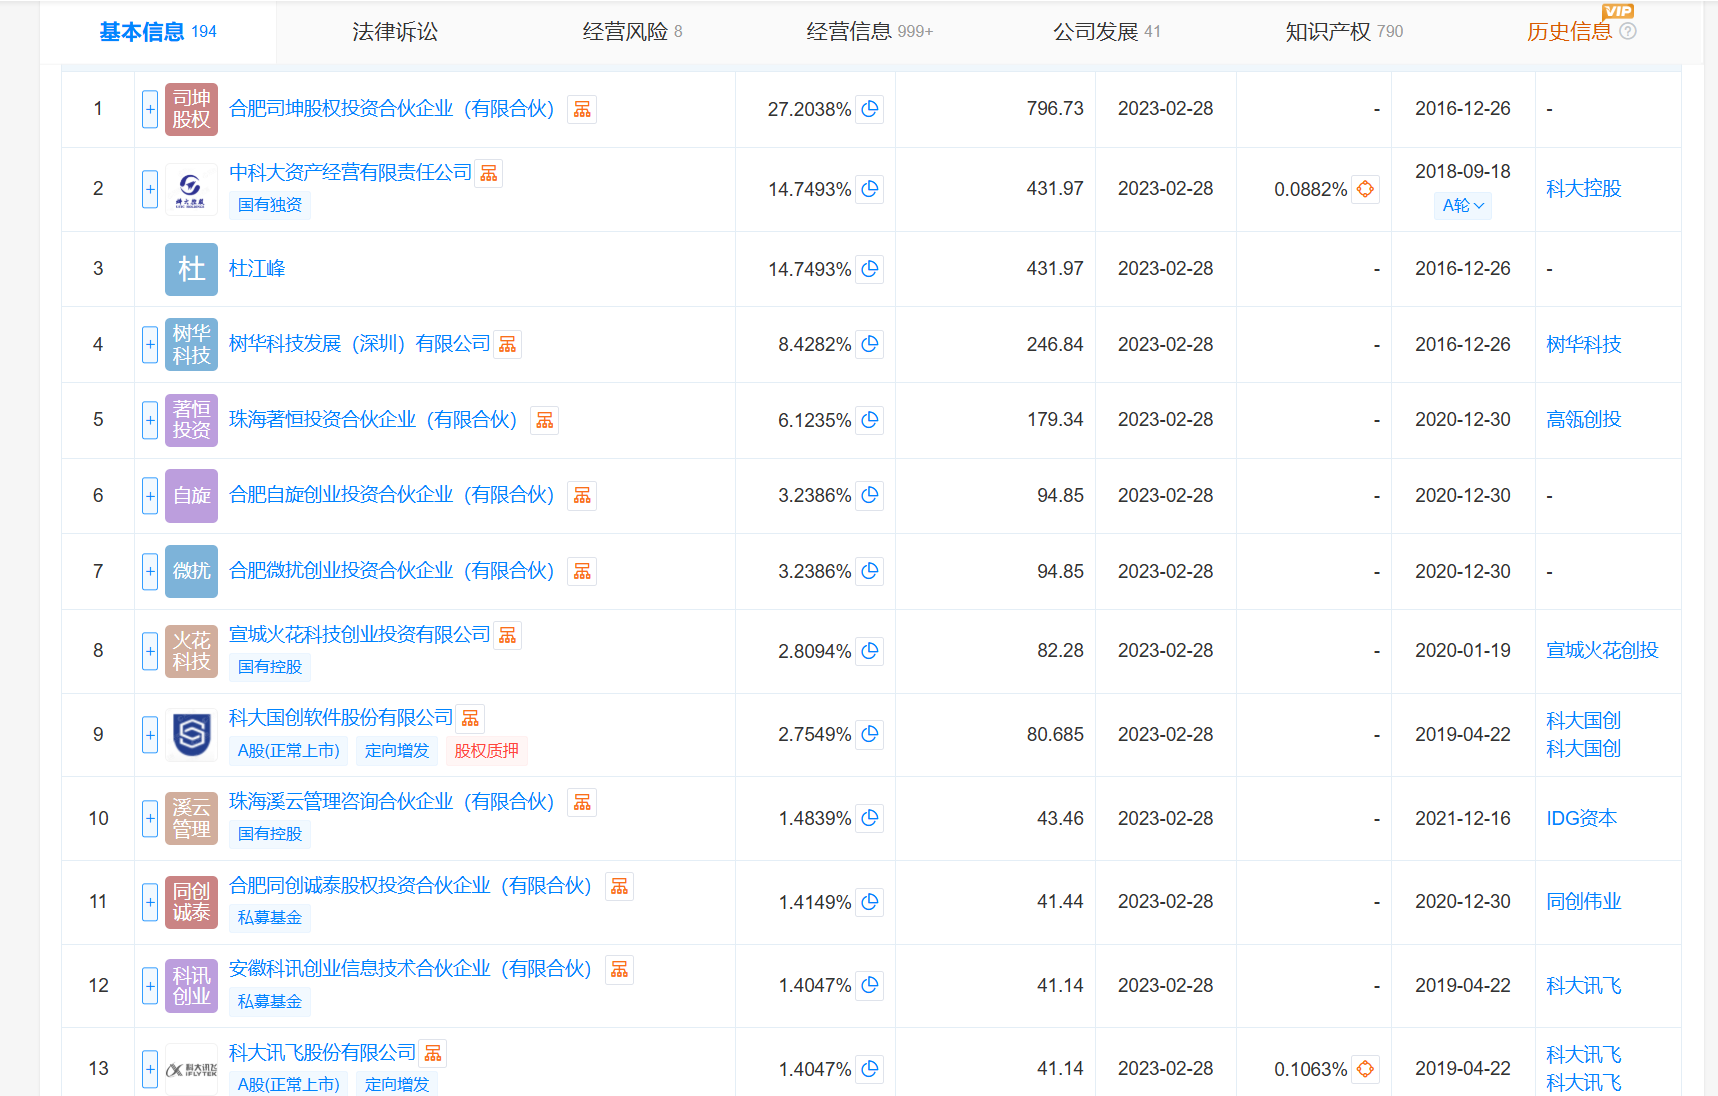Expand row 9 科大国创软件 shareholder details
Image resolution: width=1718 pixels, height=1096 pixels.
point(150,734)
